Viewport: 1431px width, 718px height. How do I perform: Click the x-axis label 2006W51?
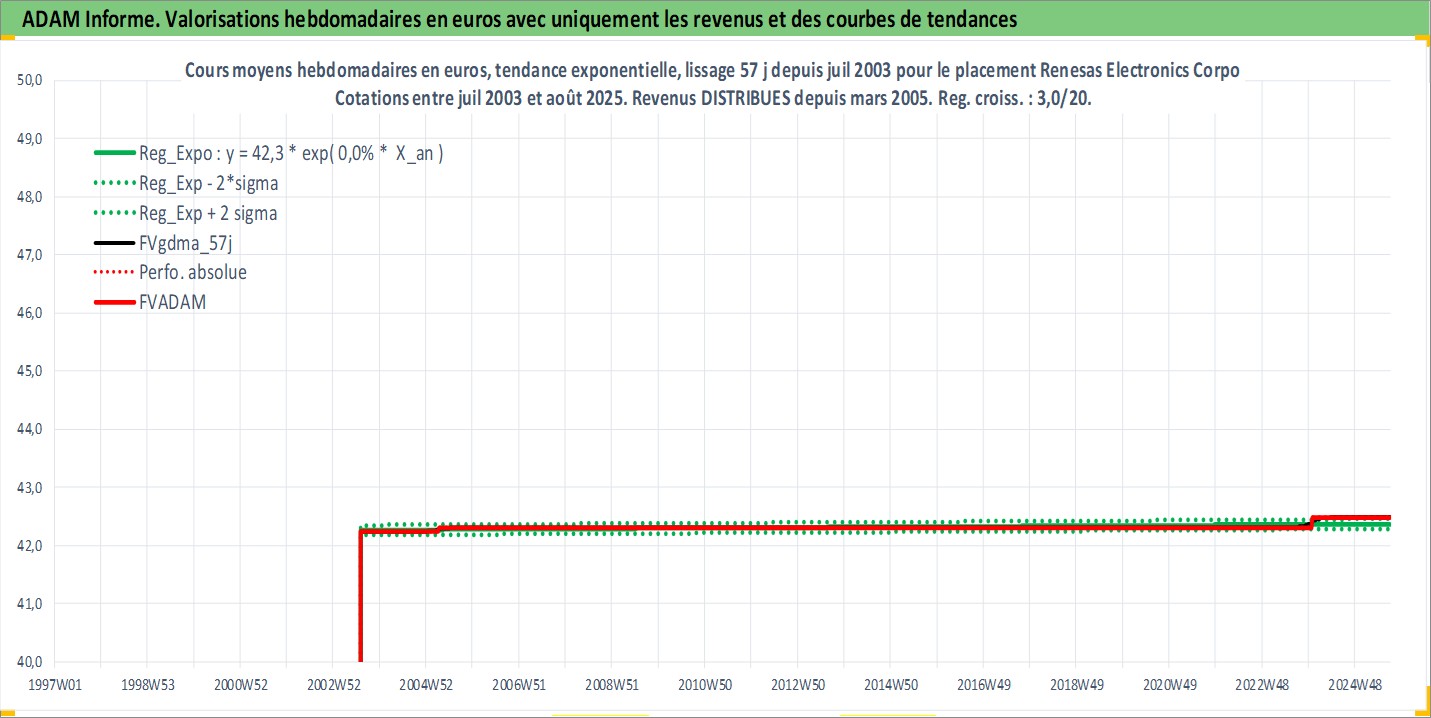pos(518,685)
